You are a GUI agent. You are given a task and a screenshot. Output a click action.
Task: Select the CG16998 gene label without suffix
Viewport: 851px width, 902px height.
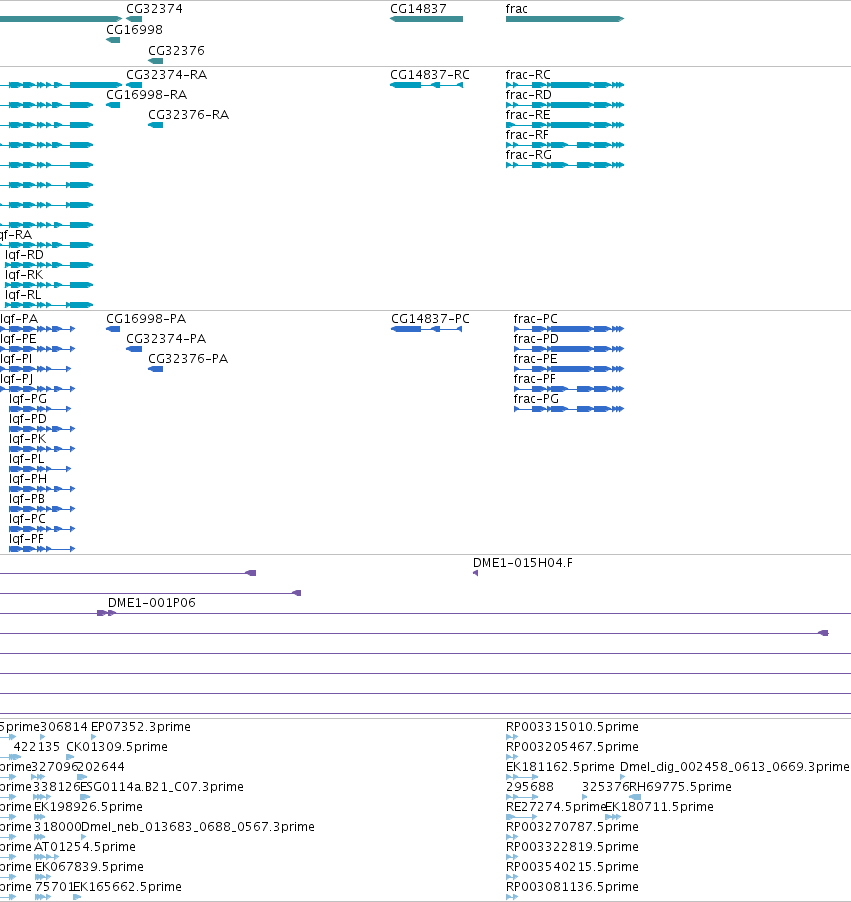point(134,29)
